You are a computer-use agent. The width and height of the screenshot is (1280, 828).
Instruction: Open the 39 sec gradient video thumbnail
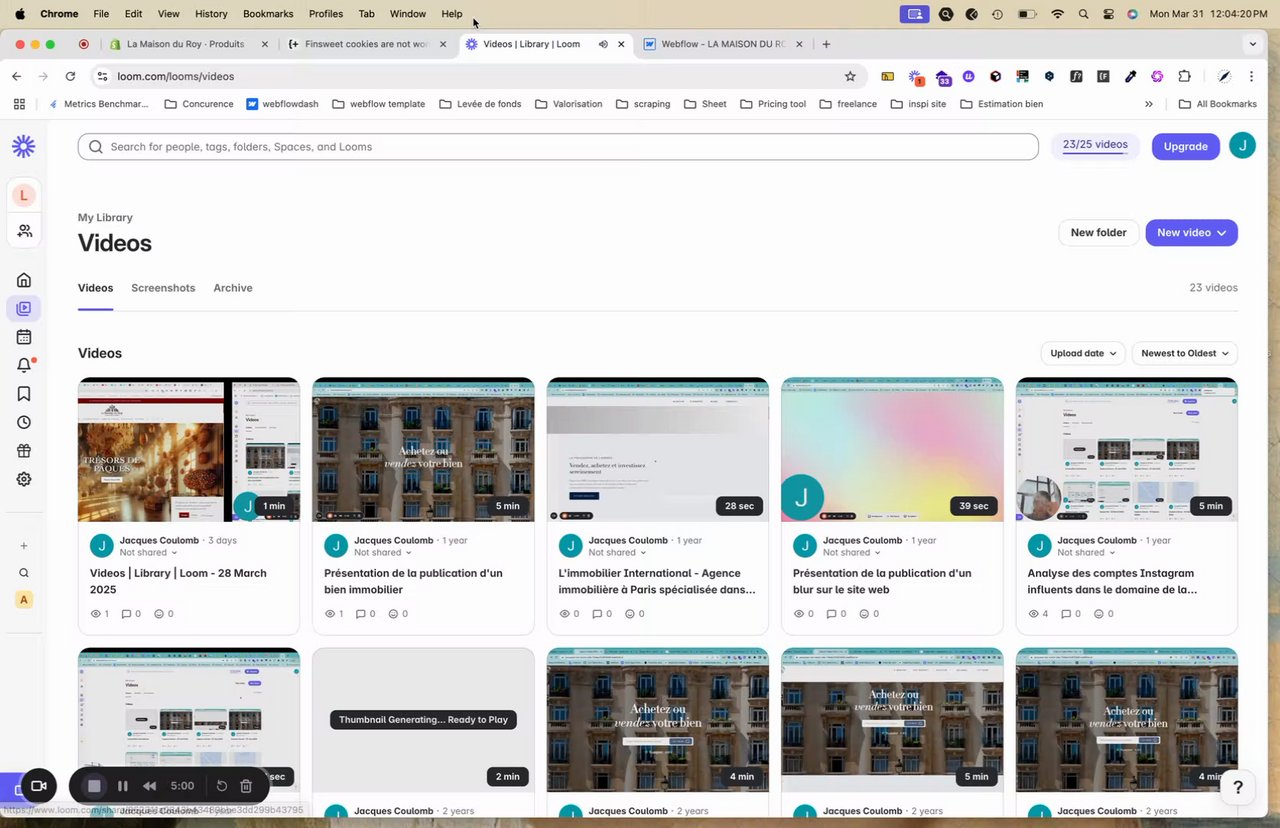click(x=892, y=449)
